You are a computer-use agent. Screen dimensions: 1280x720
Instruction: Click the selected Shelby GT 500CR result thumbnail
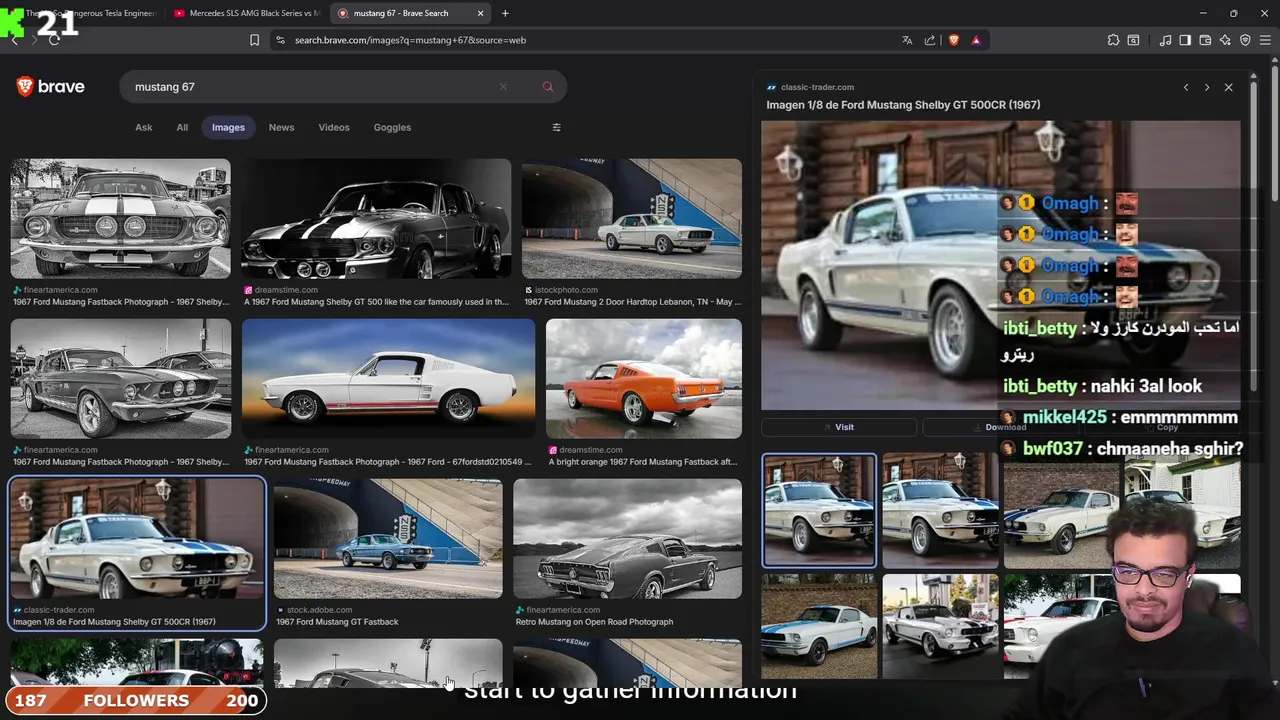[137, 538]
